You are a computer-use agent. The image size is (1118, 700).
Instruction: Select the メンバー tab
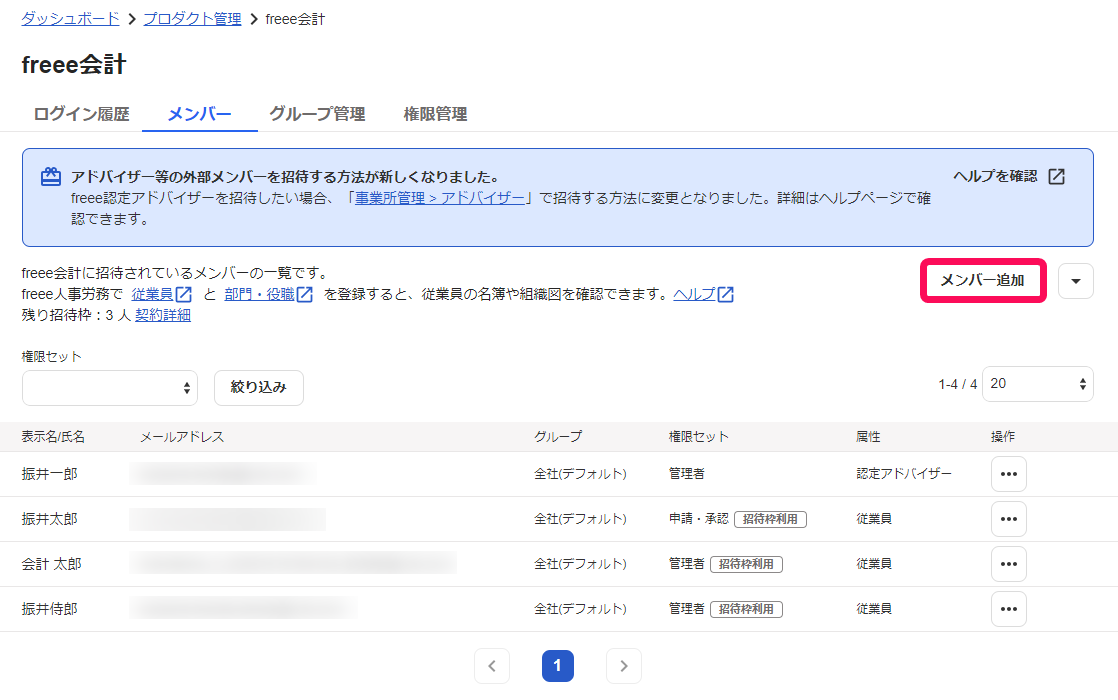point(200,114)
